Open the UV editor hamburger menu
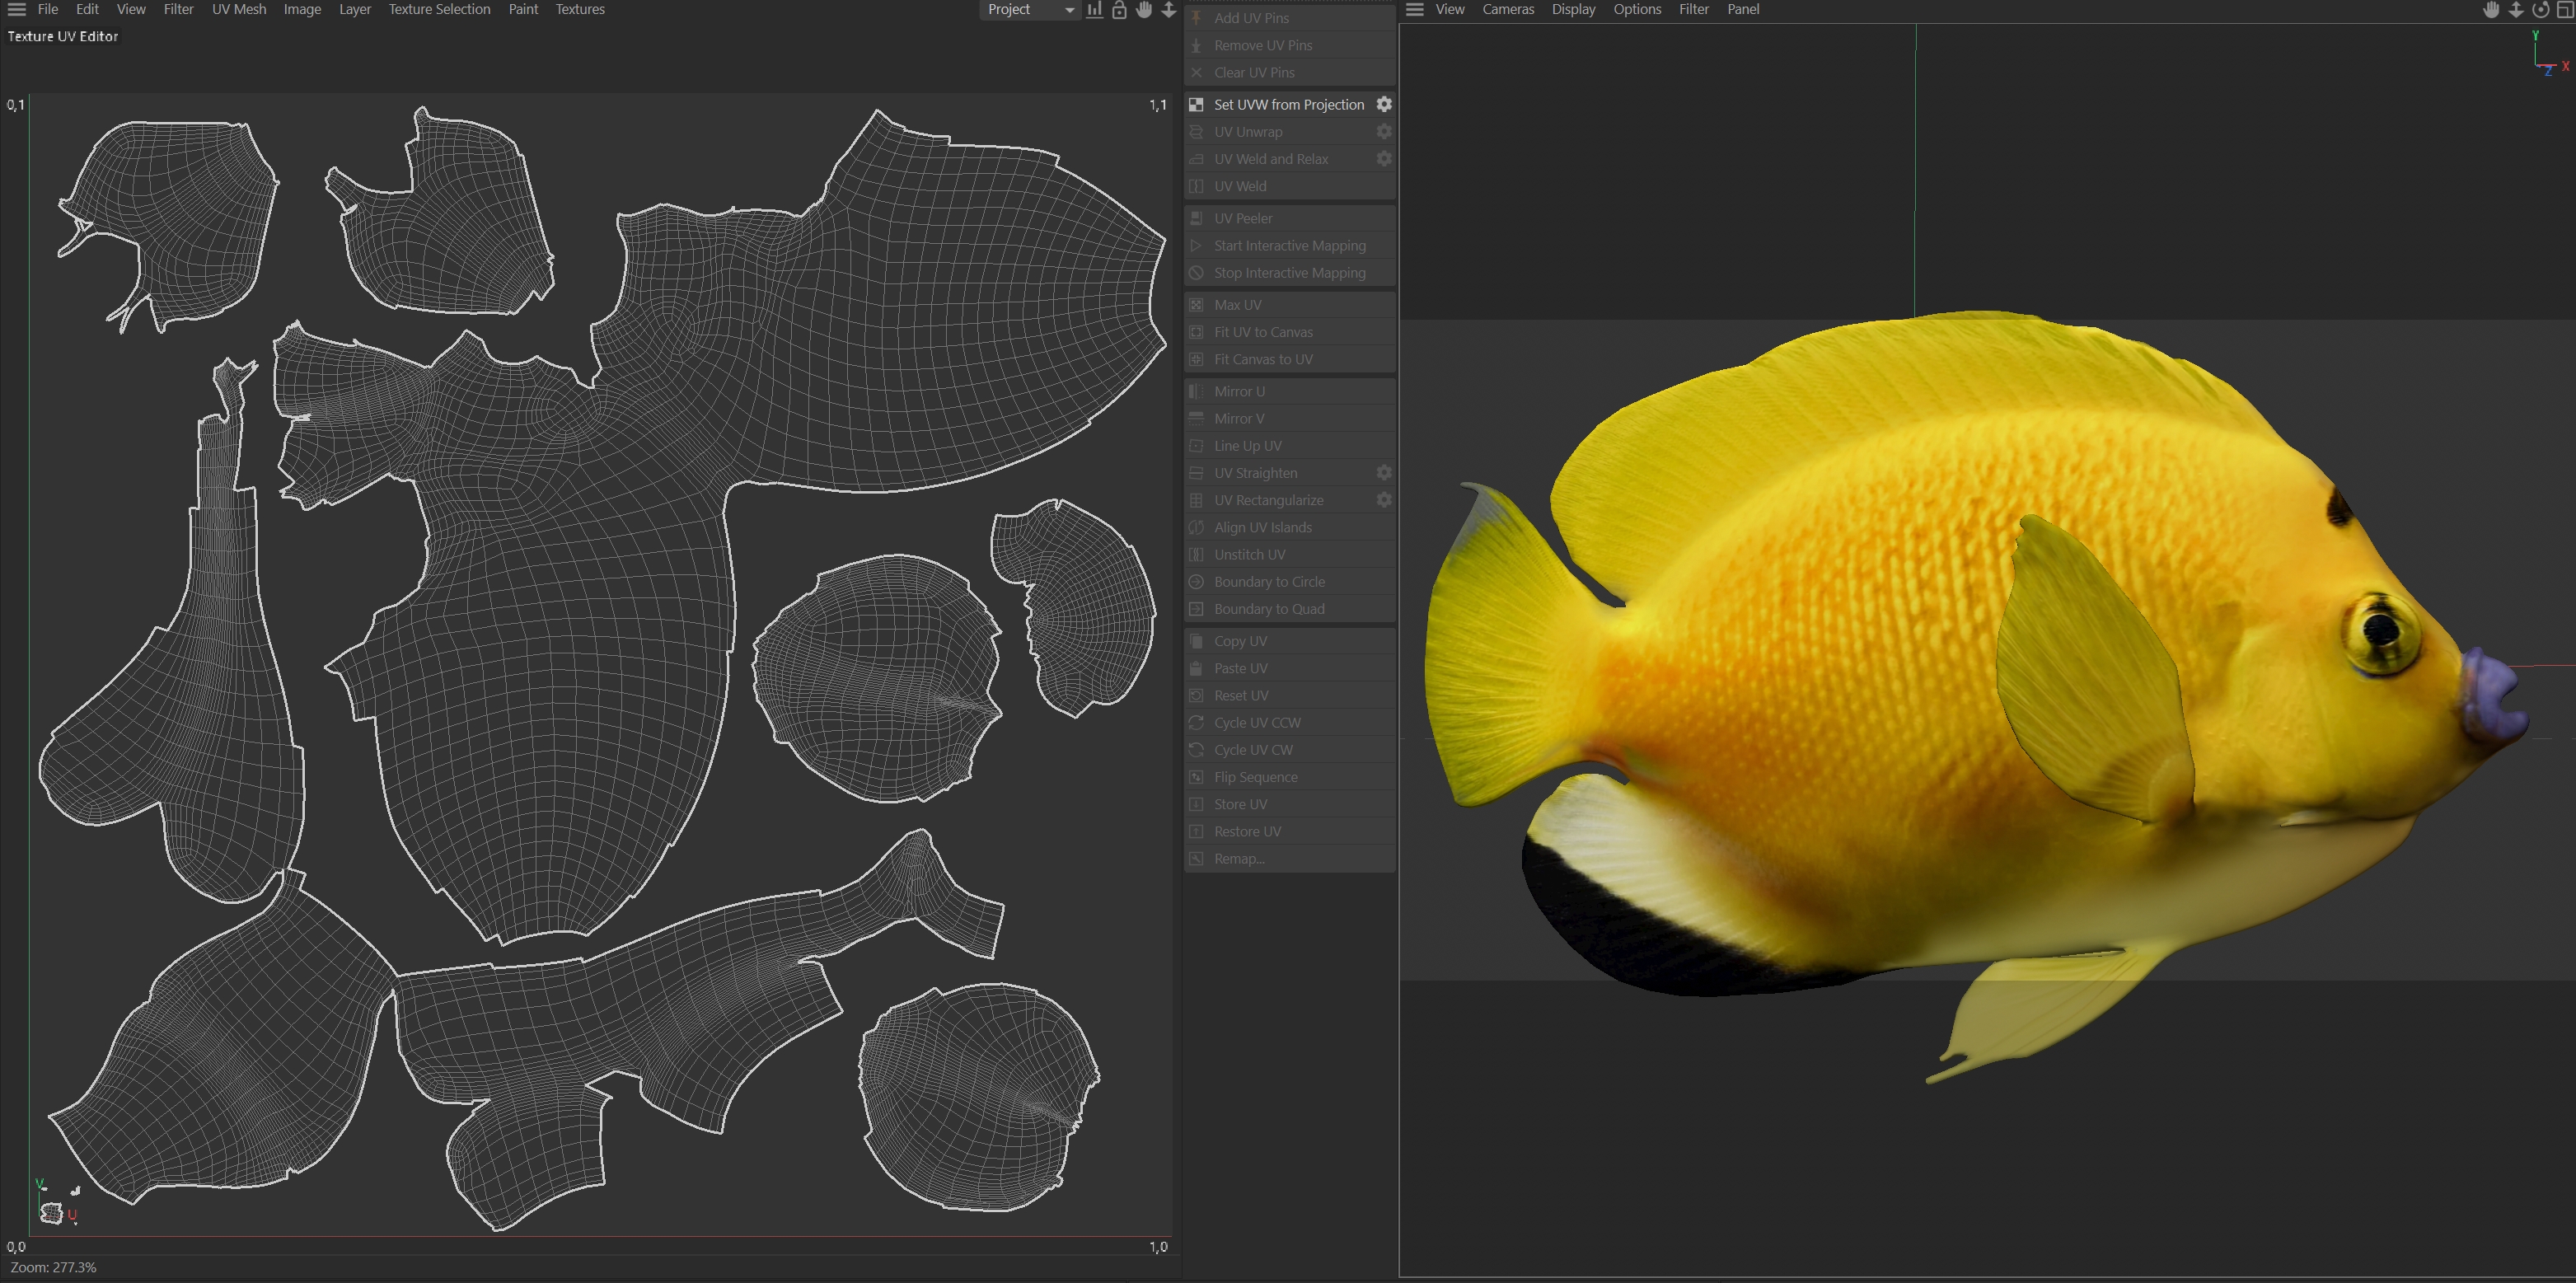 click(17, 10)
